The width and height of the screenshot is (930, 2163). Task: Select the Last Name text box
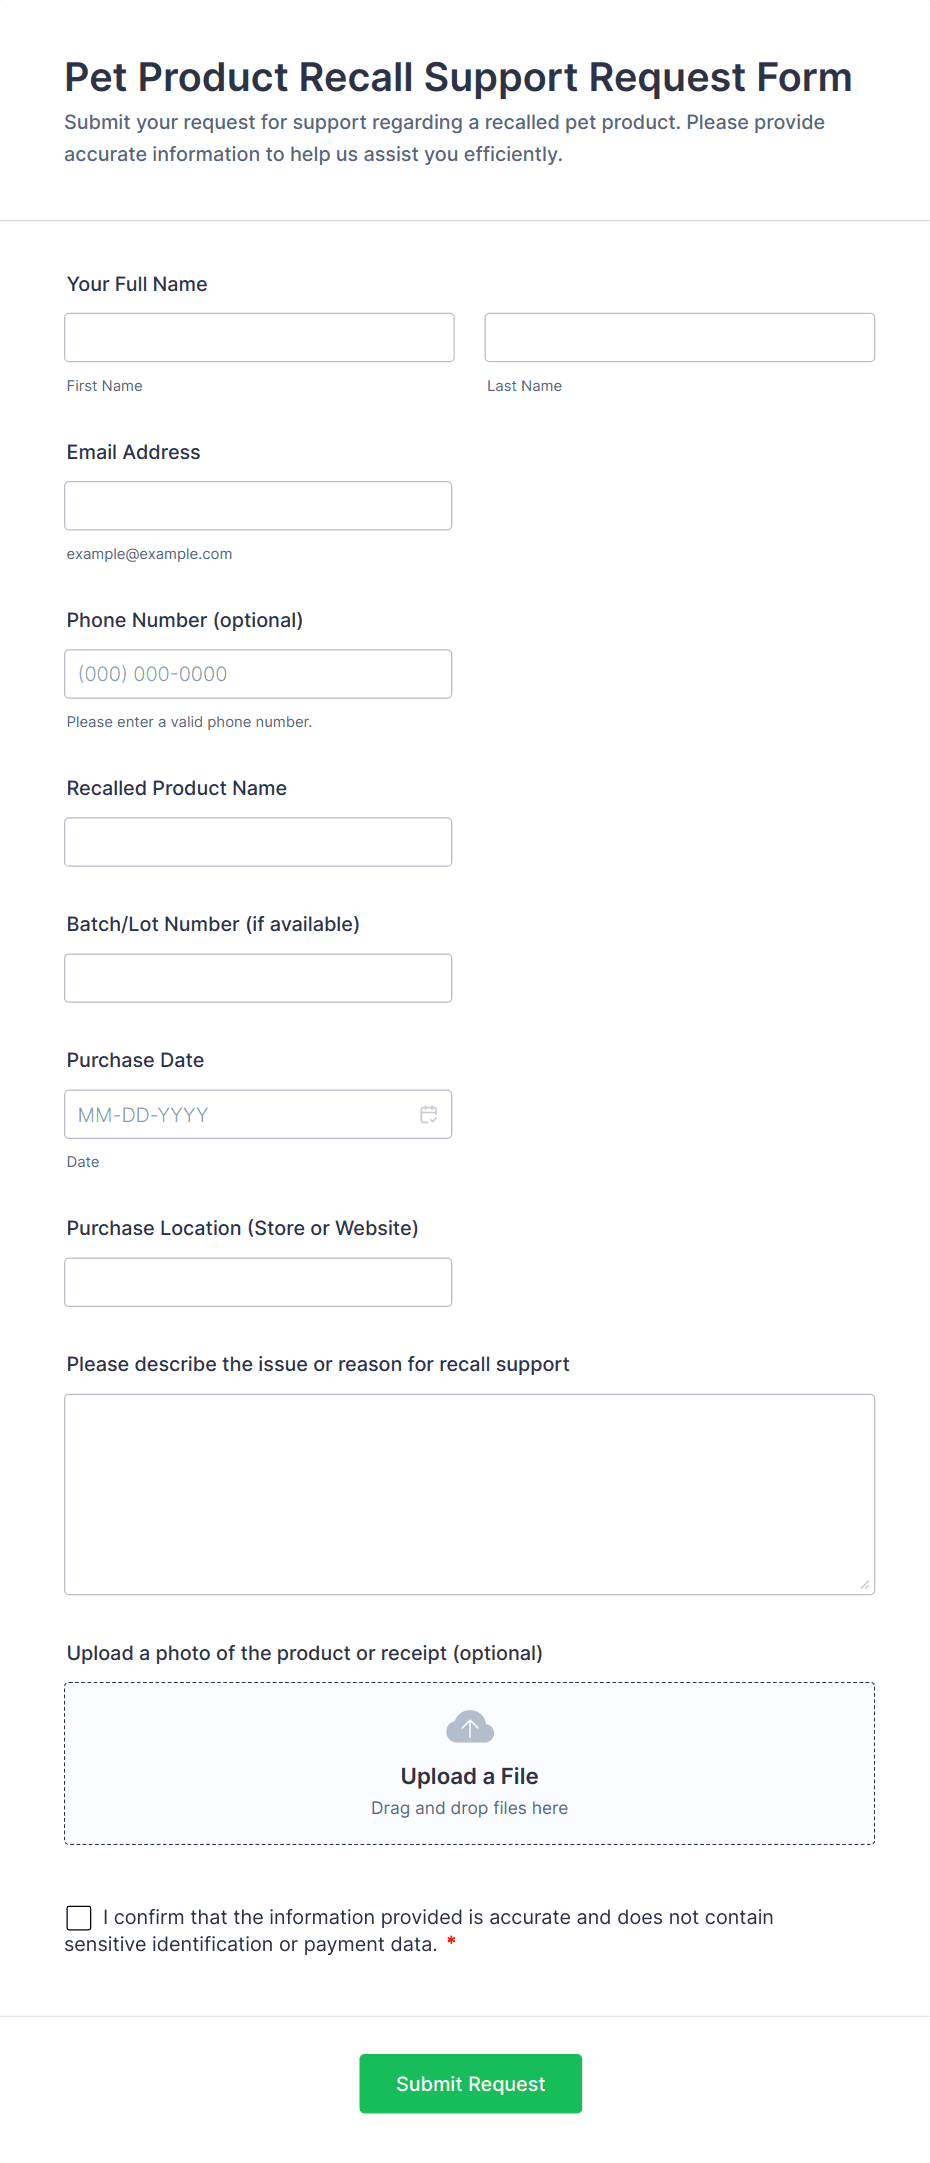[679, 338]
